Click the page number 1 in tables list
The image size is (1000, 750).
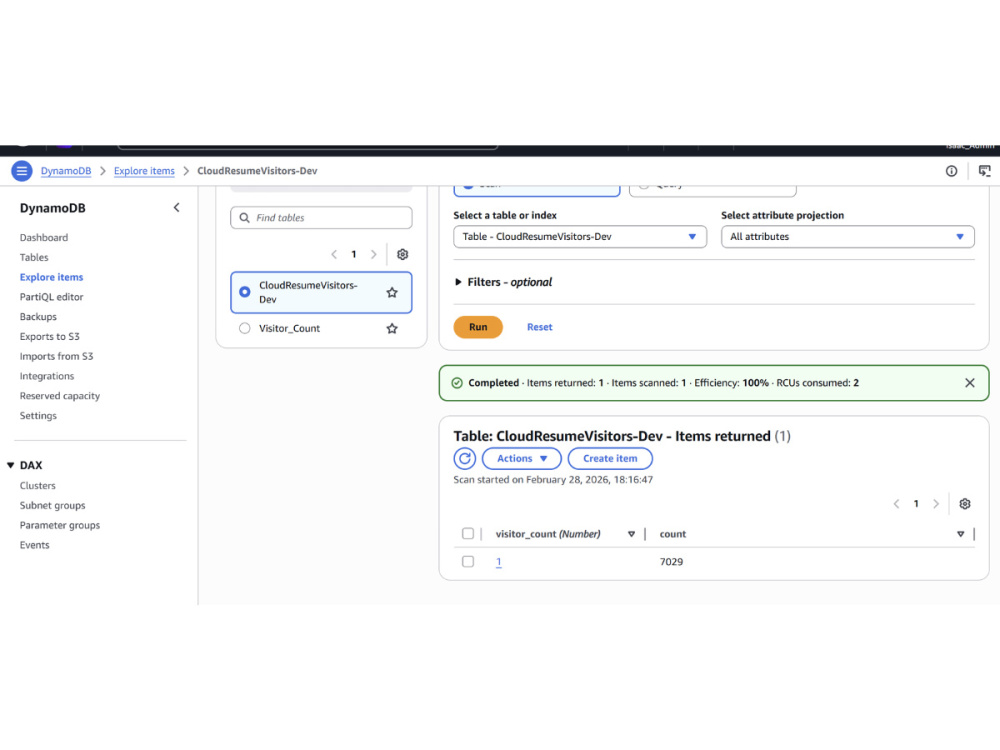click(x=354, y=254)
